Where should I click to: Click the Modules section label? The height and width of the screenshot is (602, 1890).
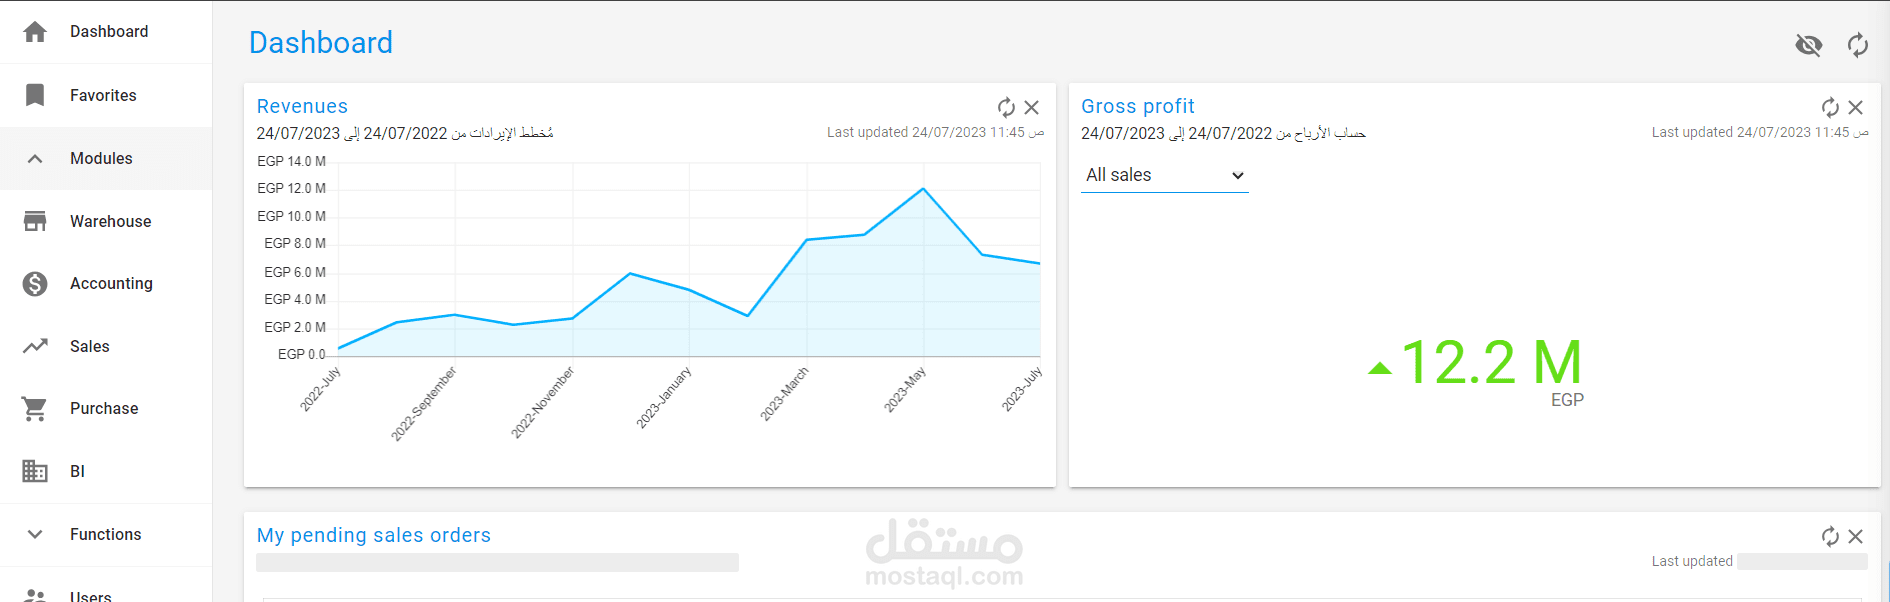pyautogui.click(x=101, y=158)
